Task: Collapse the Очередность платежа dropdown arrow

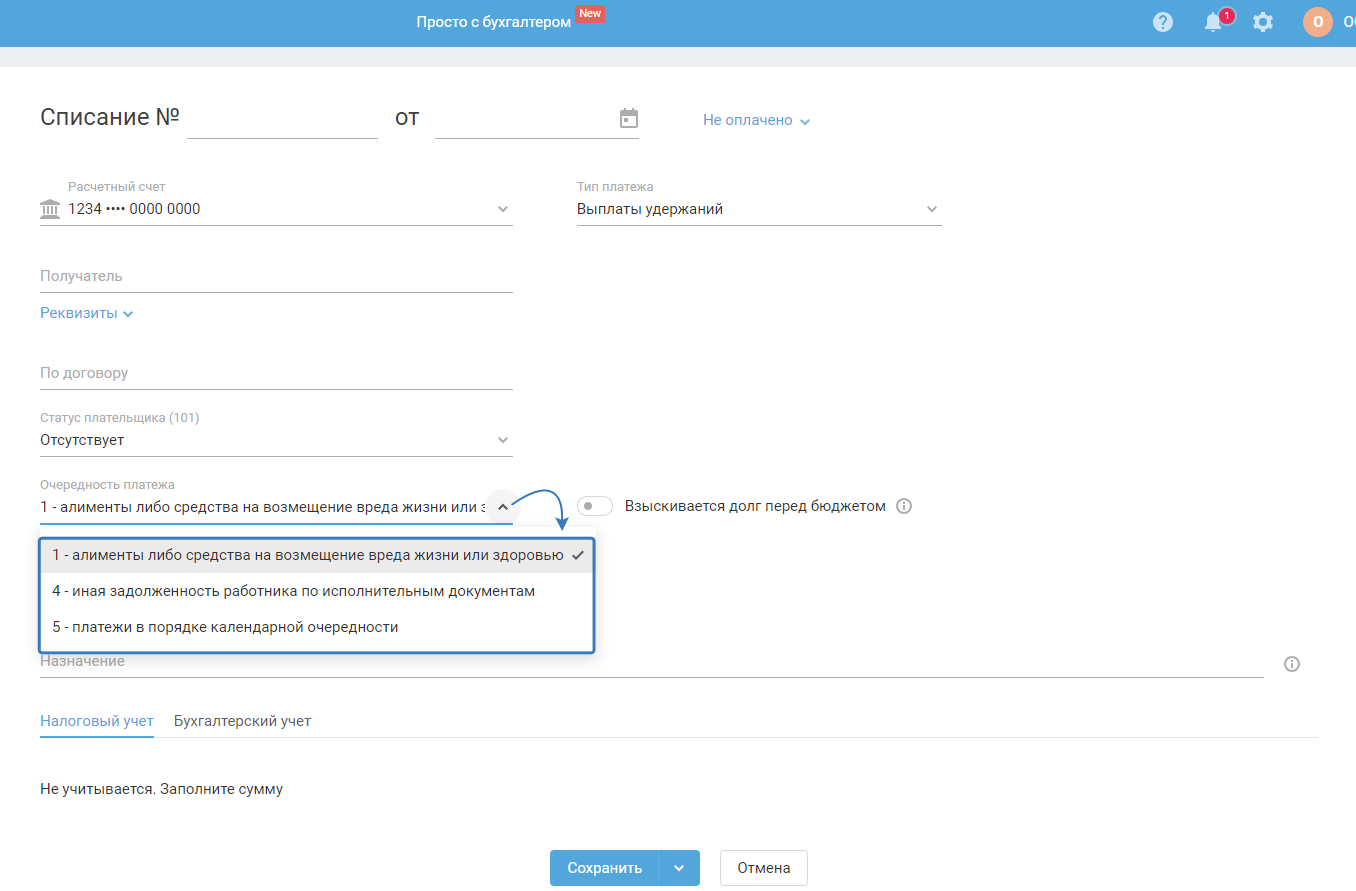Action: click(x=503, y=506)
